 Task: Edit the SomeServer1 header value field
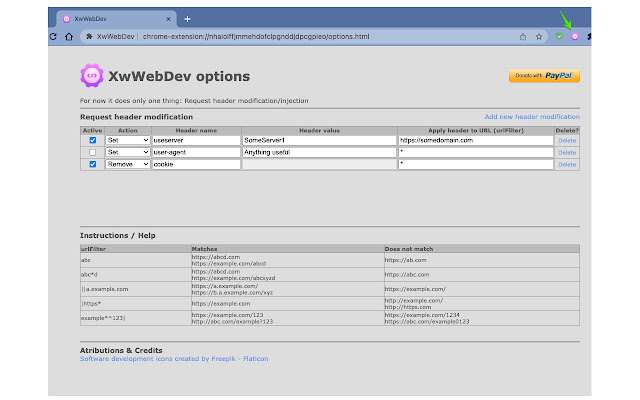pos(319,140)
